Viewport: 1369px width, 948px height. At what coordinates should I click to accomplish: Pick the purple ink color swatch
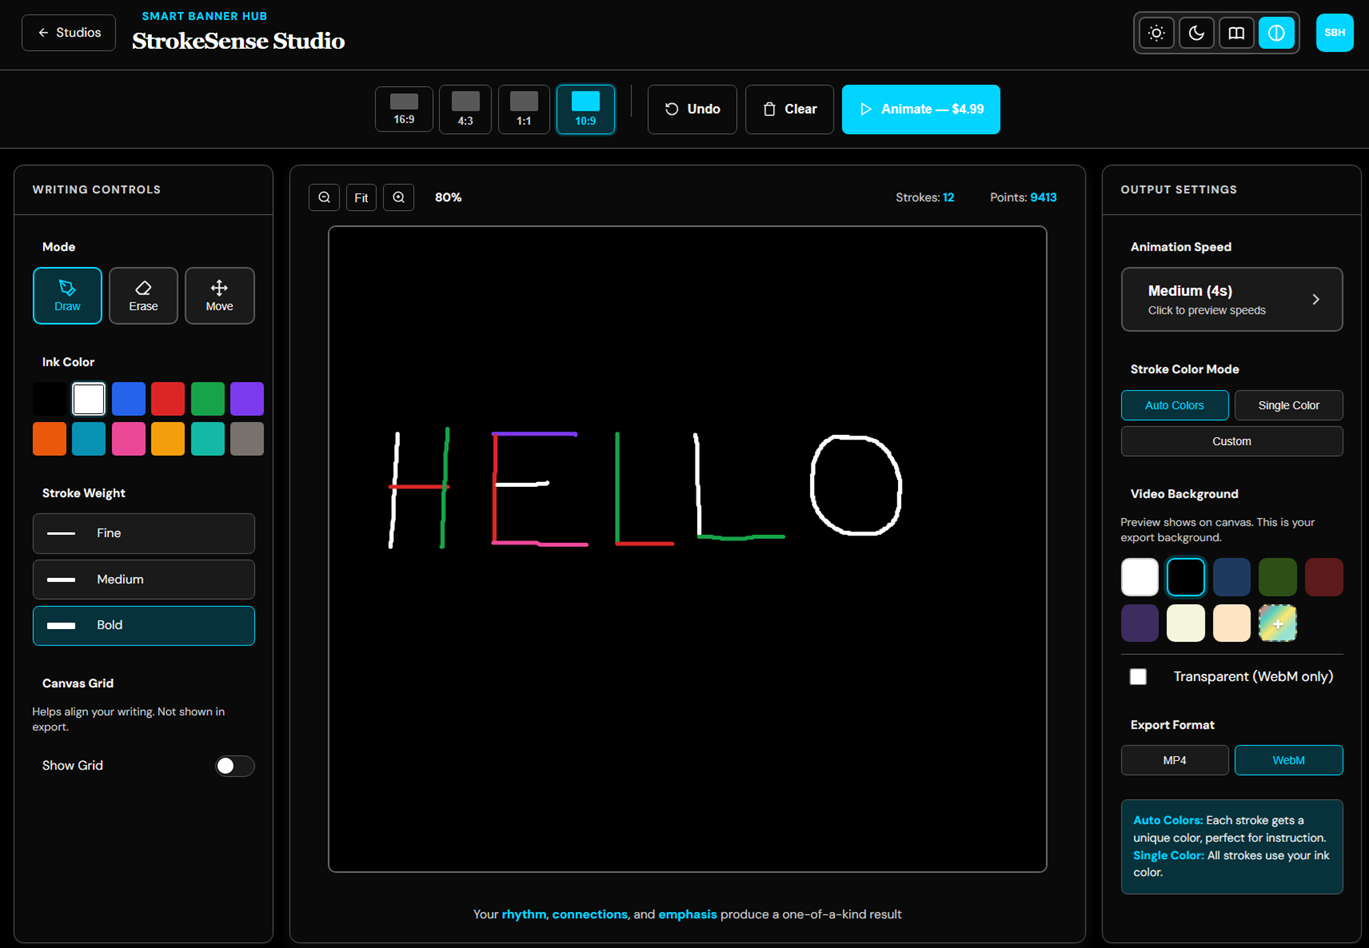(x=247, y=399)
